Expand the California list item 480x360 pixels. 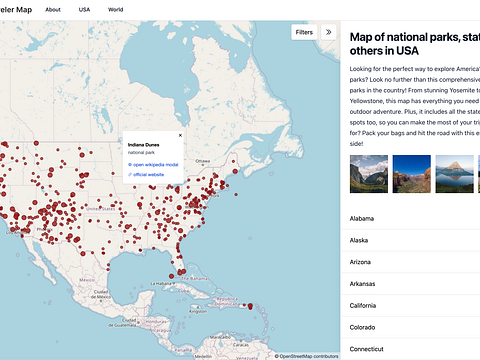[411, 306]
